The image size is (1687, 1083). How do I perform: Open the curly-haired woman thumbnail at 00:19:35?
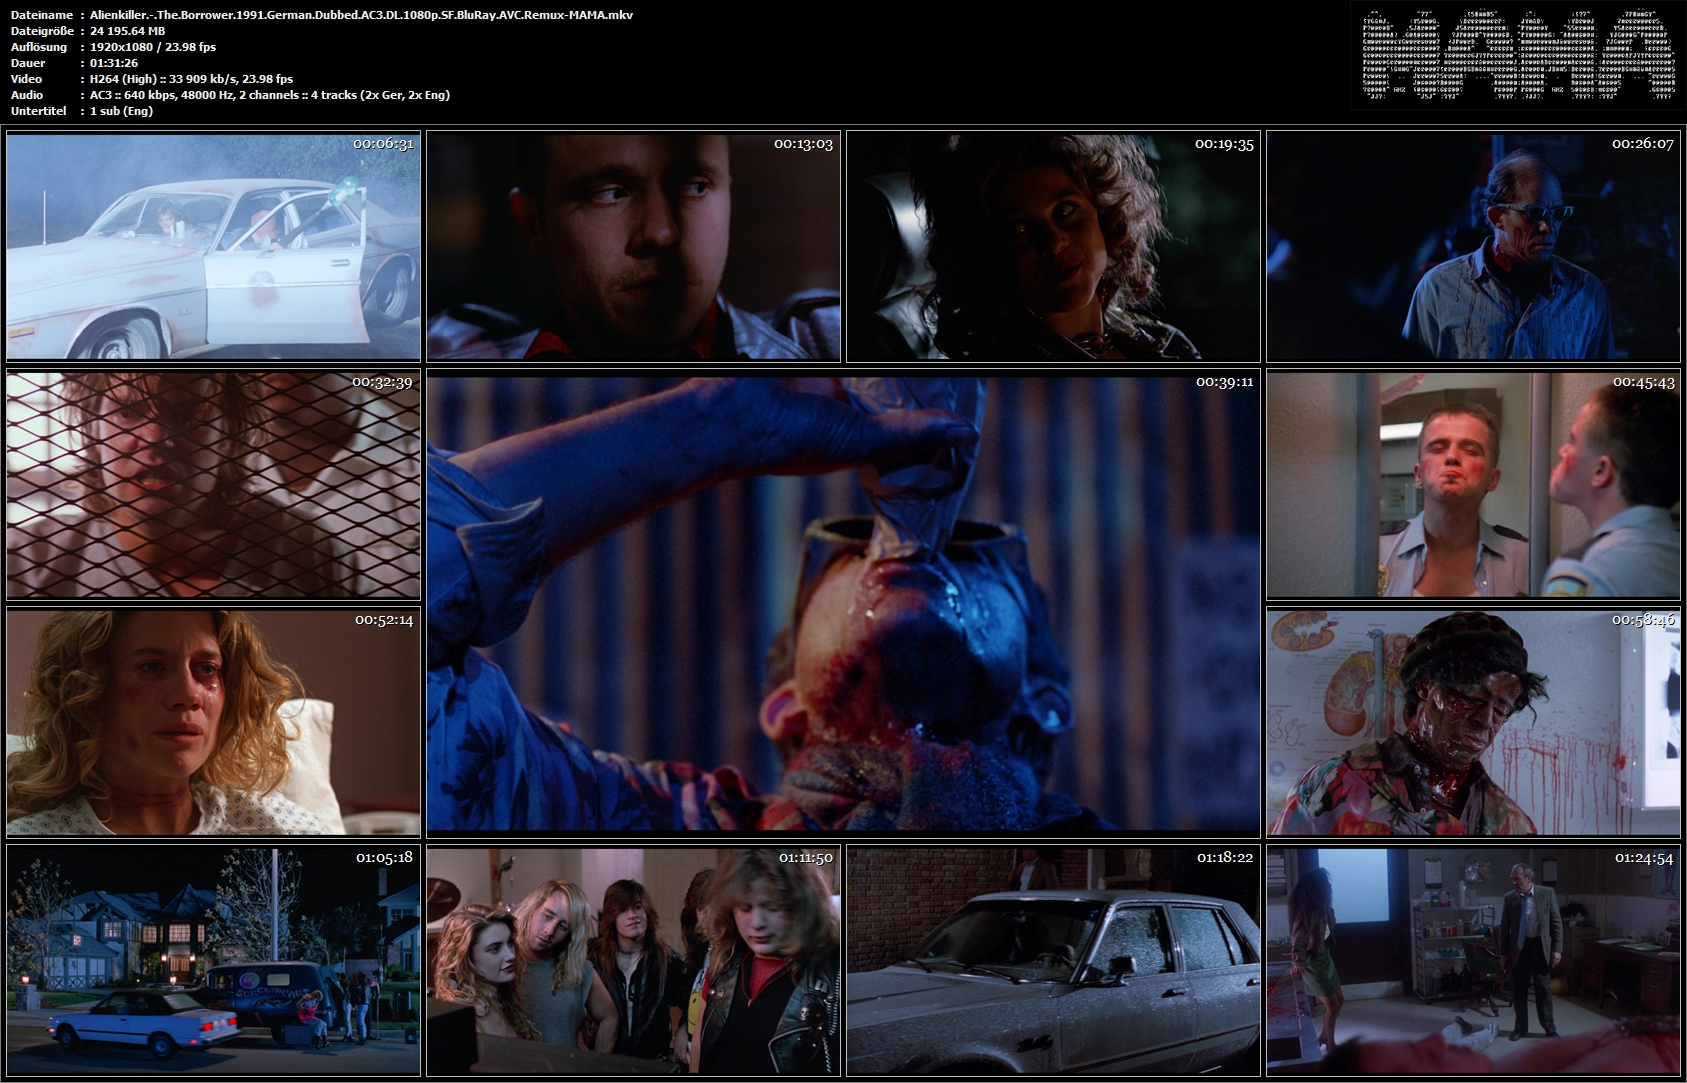click(x=1053, y=246)
